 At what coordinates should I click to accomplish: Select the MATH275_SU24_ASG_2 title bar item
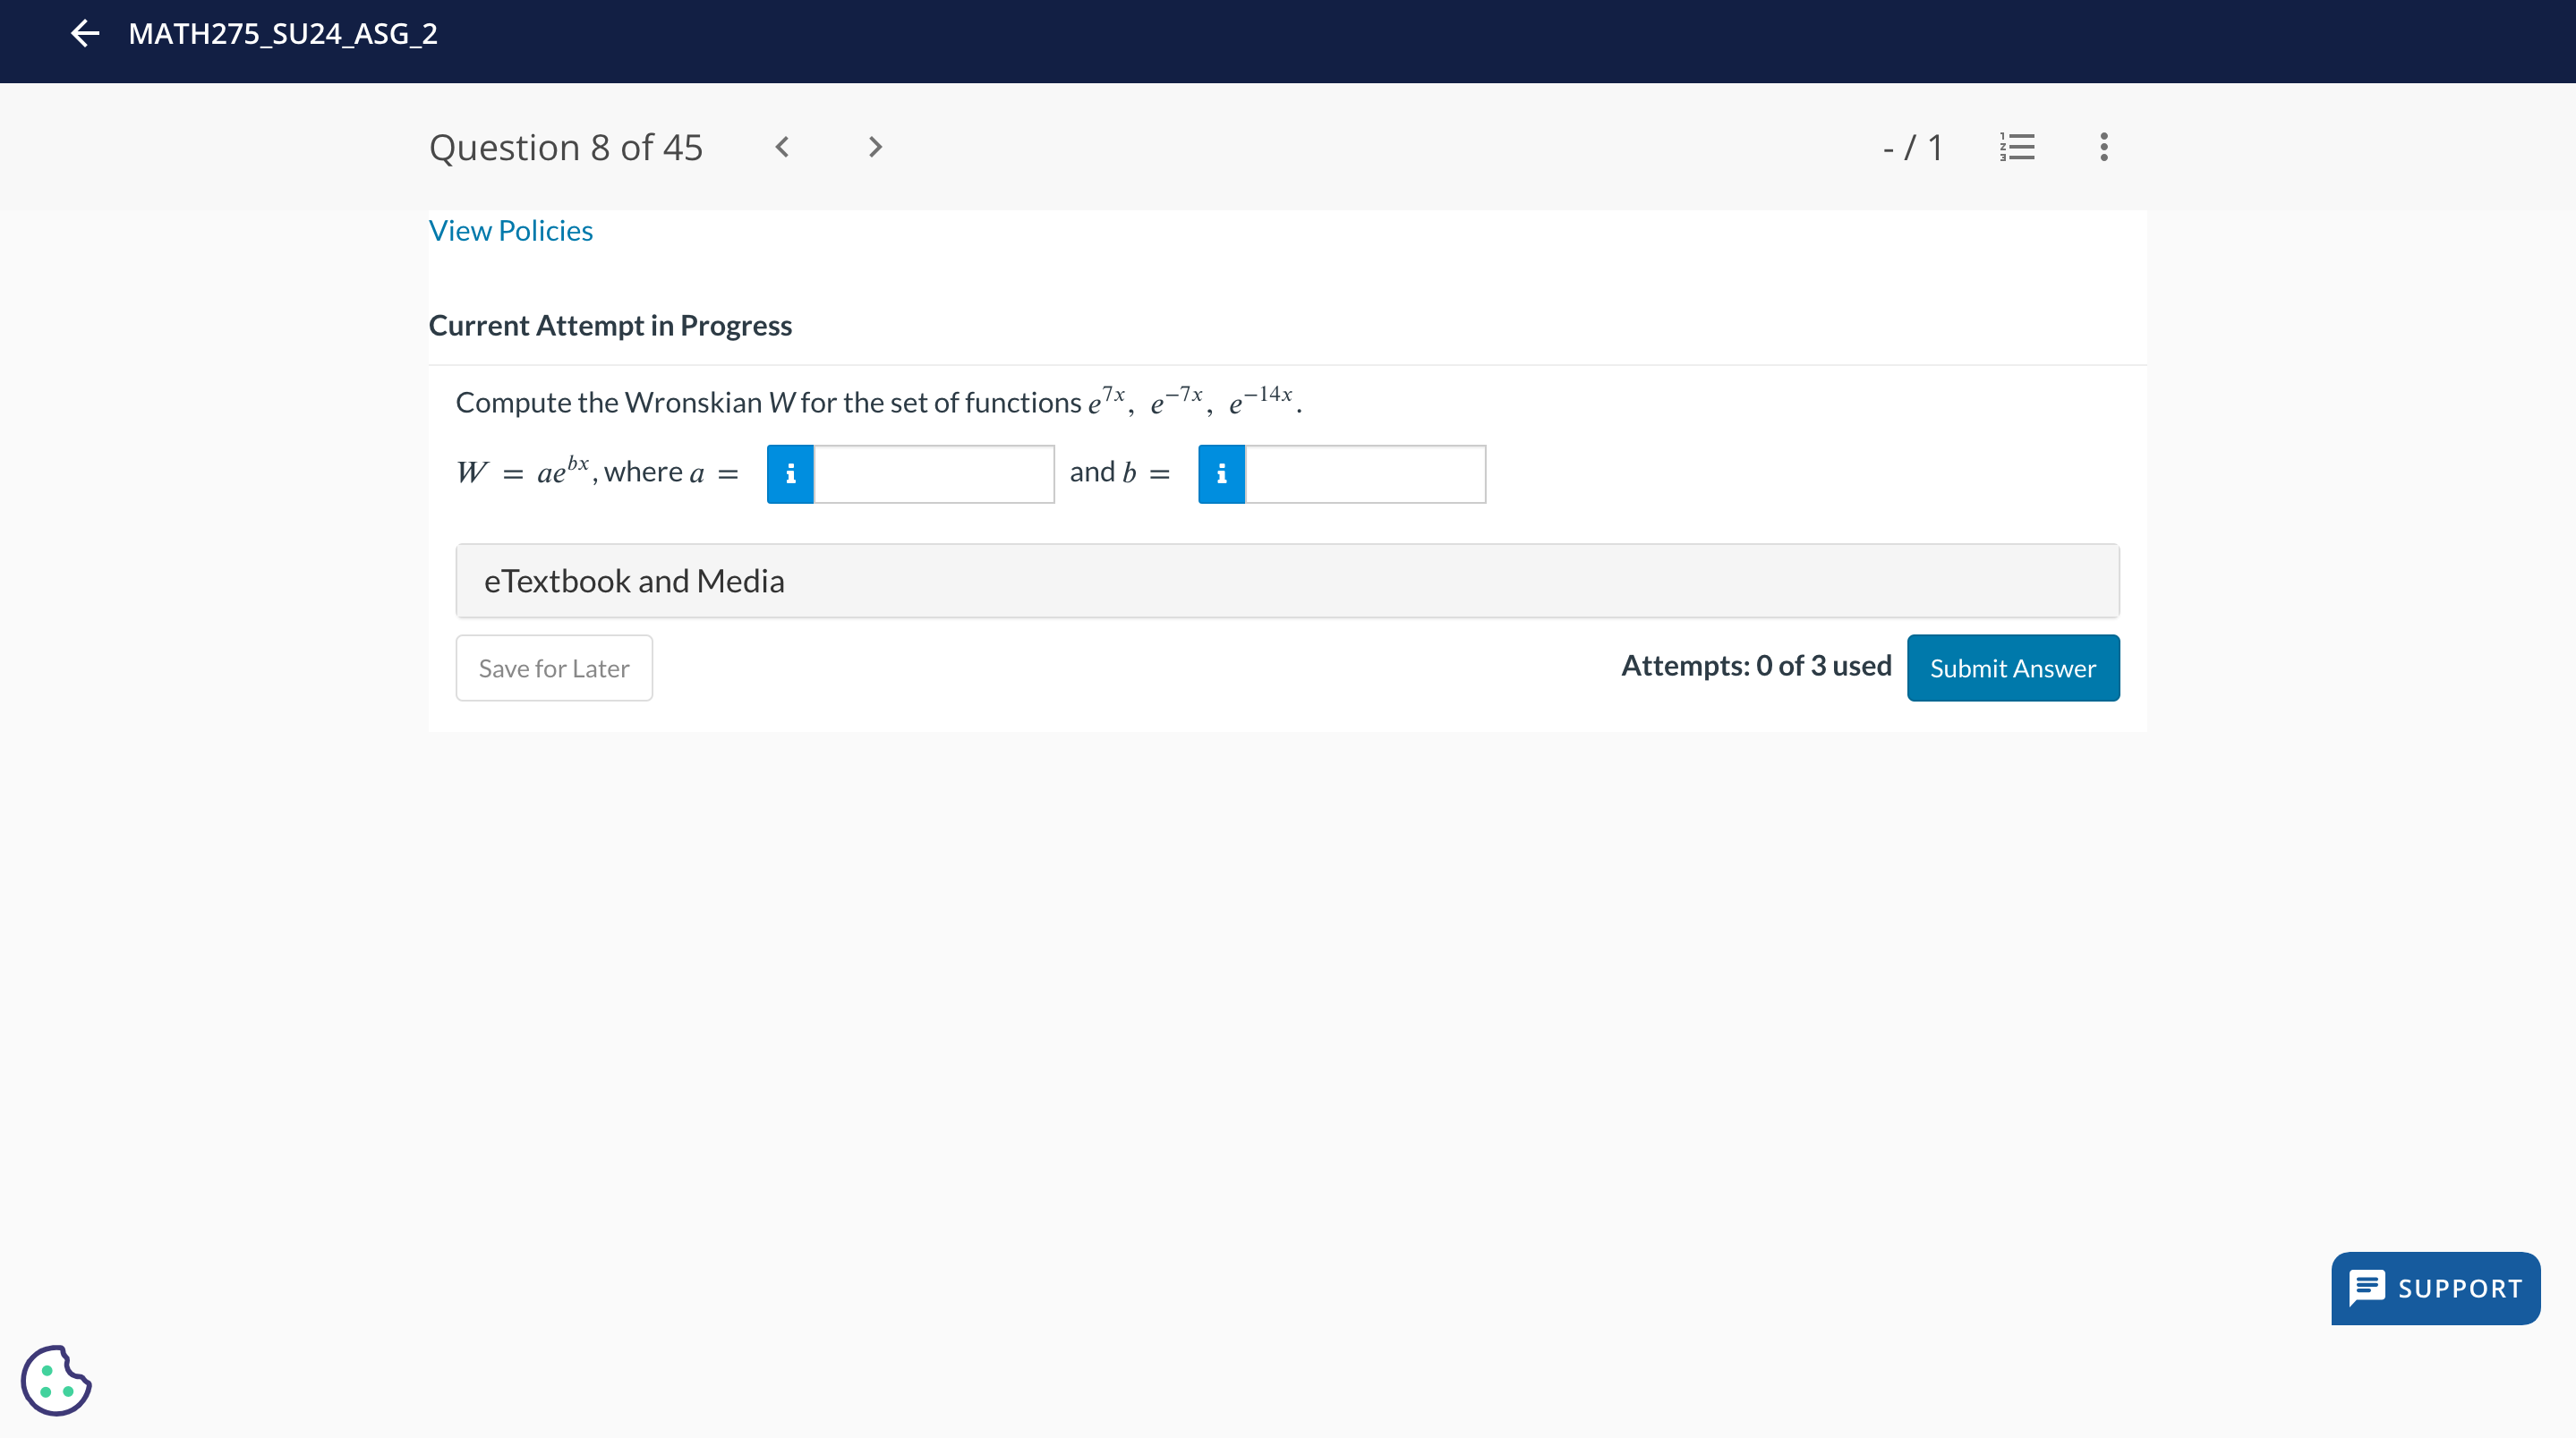tap(282, 34)
